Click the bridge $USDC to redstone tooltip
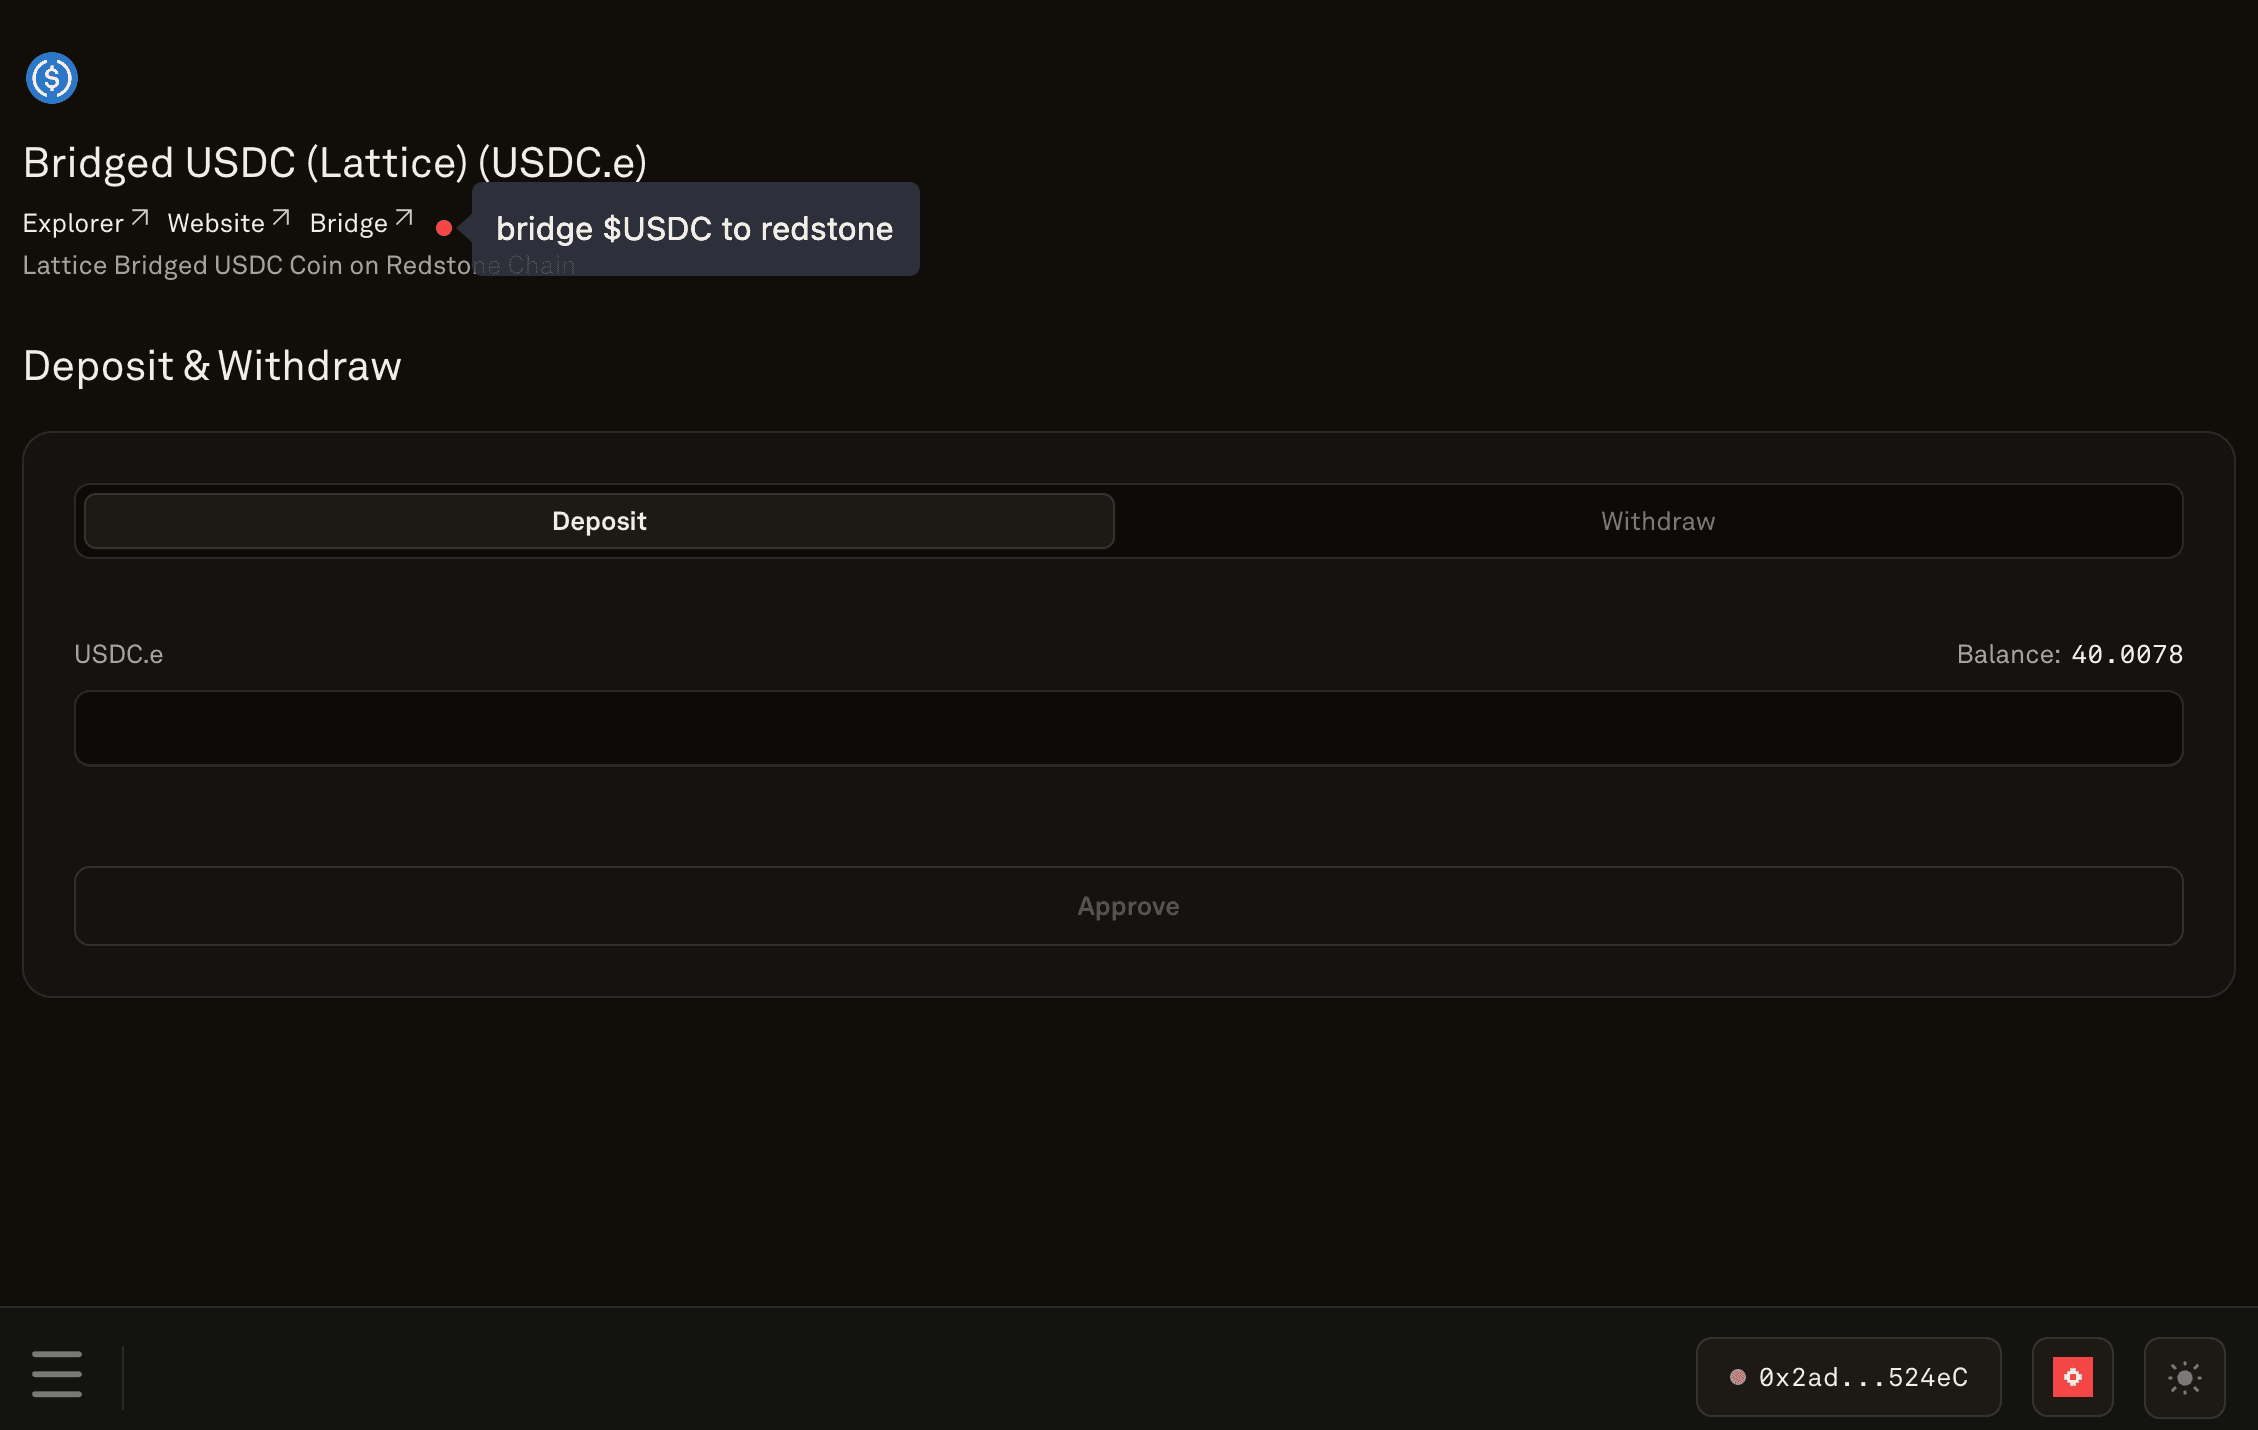 pyautogui.click(x=694, y=229)
